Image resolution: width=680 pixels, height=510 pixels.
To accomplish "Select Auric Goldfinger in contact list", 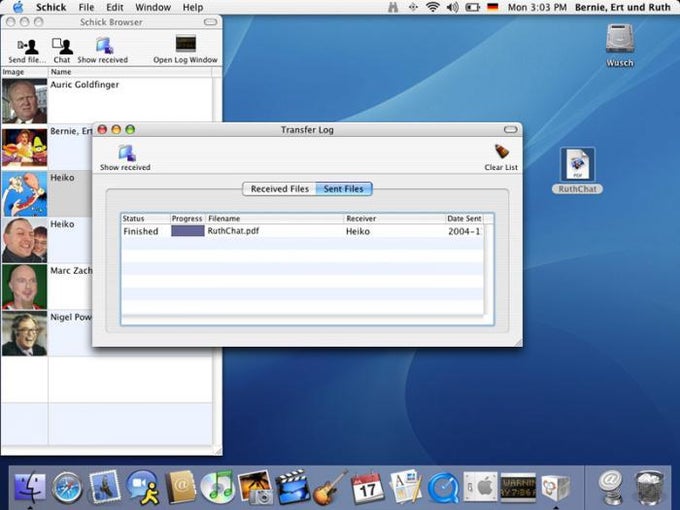I will pos(108,101).
